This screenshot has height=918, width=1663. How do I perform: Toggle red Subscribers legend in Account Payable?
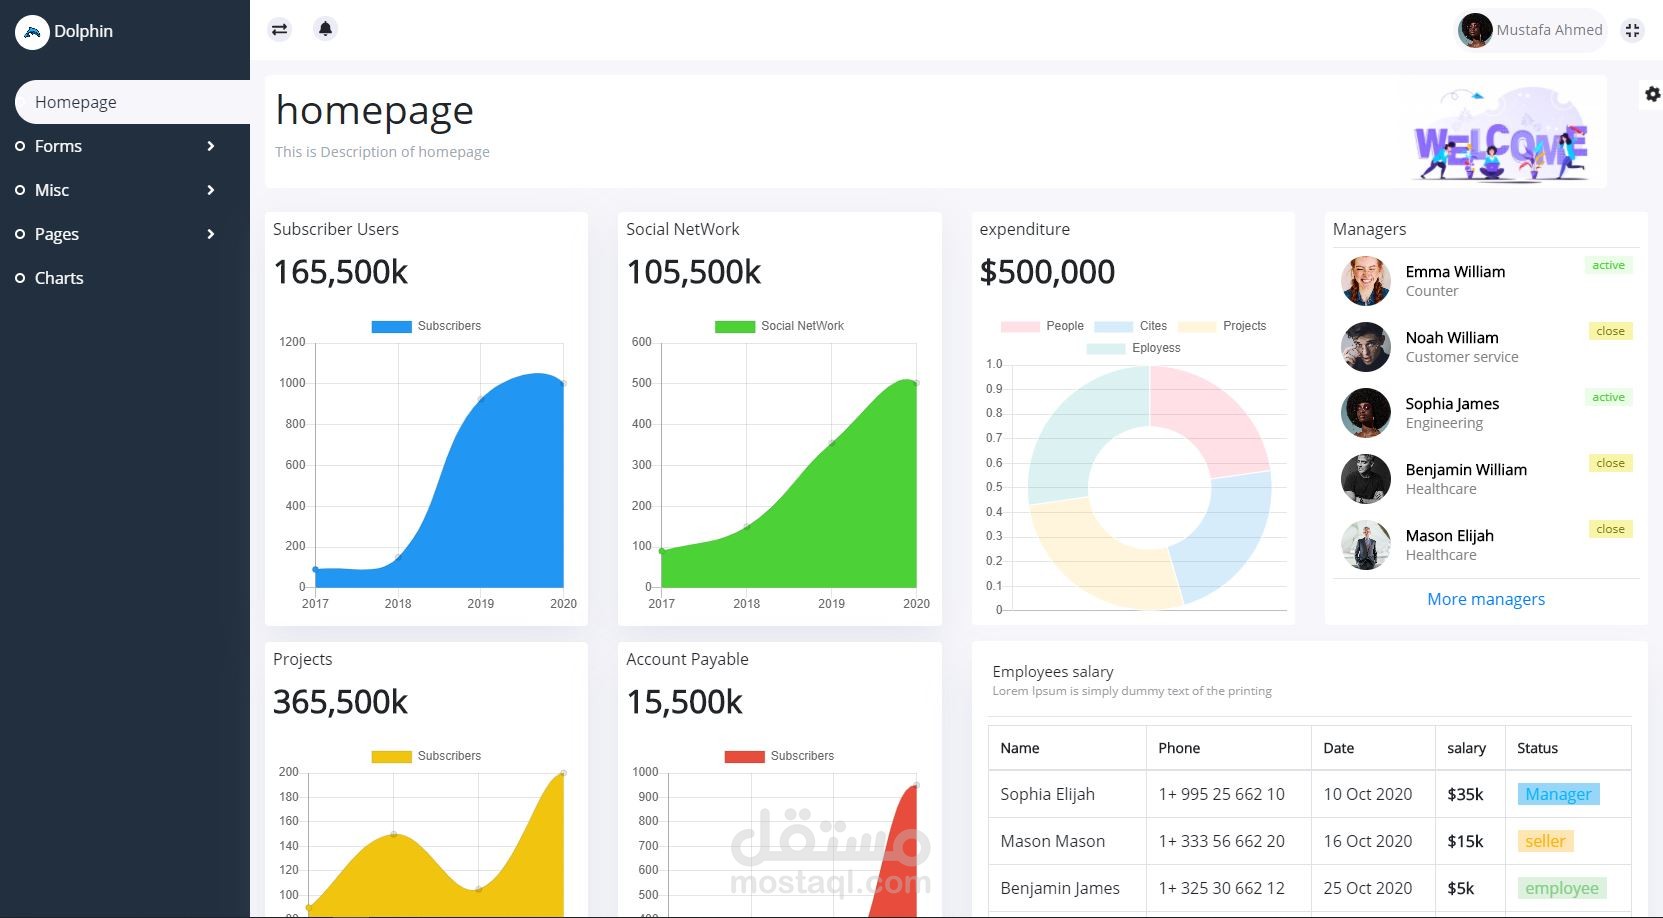(x=779, y=756)
